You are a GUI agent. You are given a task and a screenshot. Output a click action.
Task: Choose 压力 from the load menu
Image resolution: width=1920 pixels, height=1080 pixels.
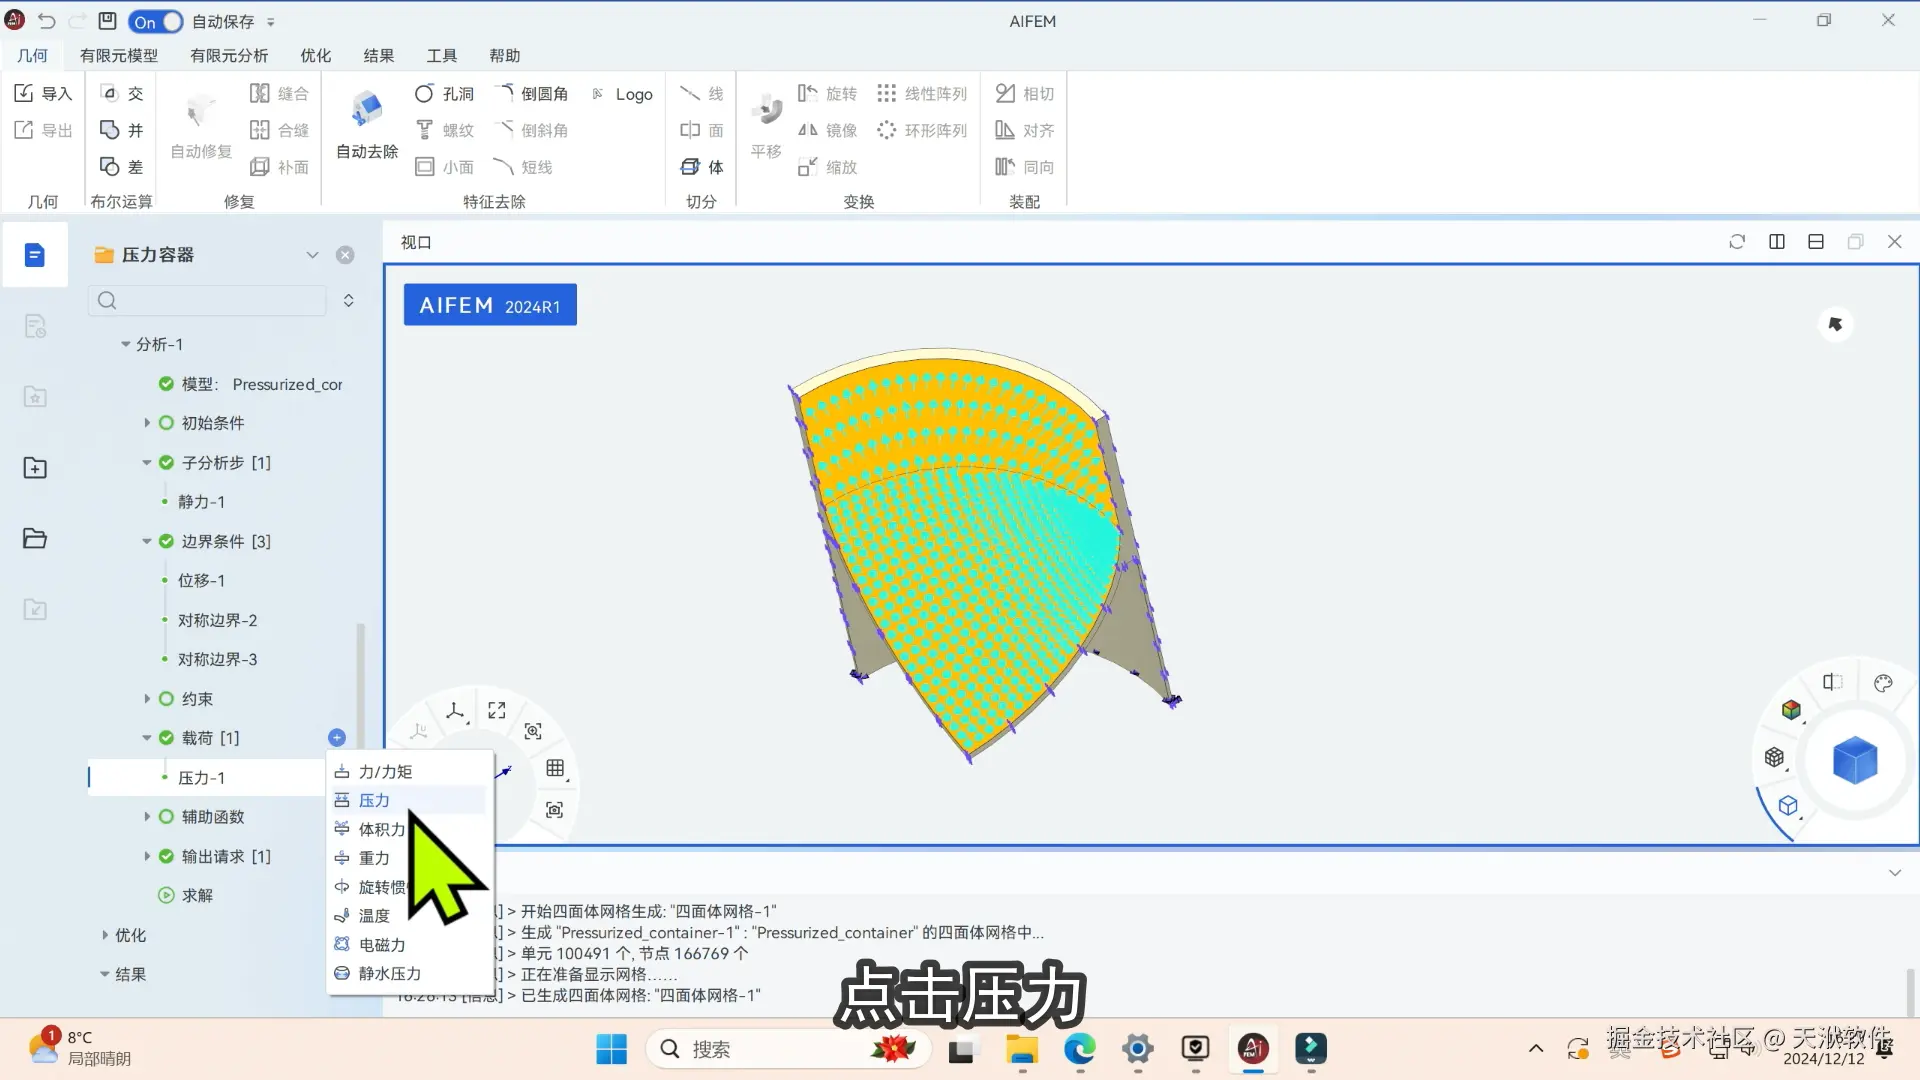[375, 800]
